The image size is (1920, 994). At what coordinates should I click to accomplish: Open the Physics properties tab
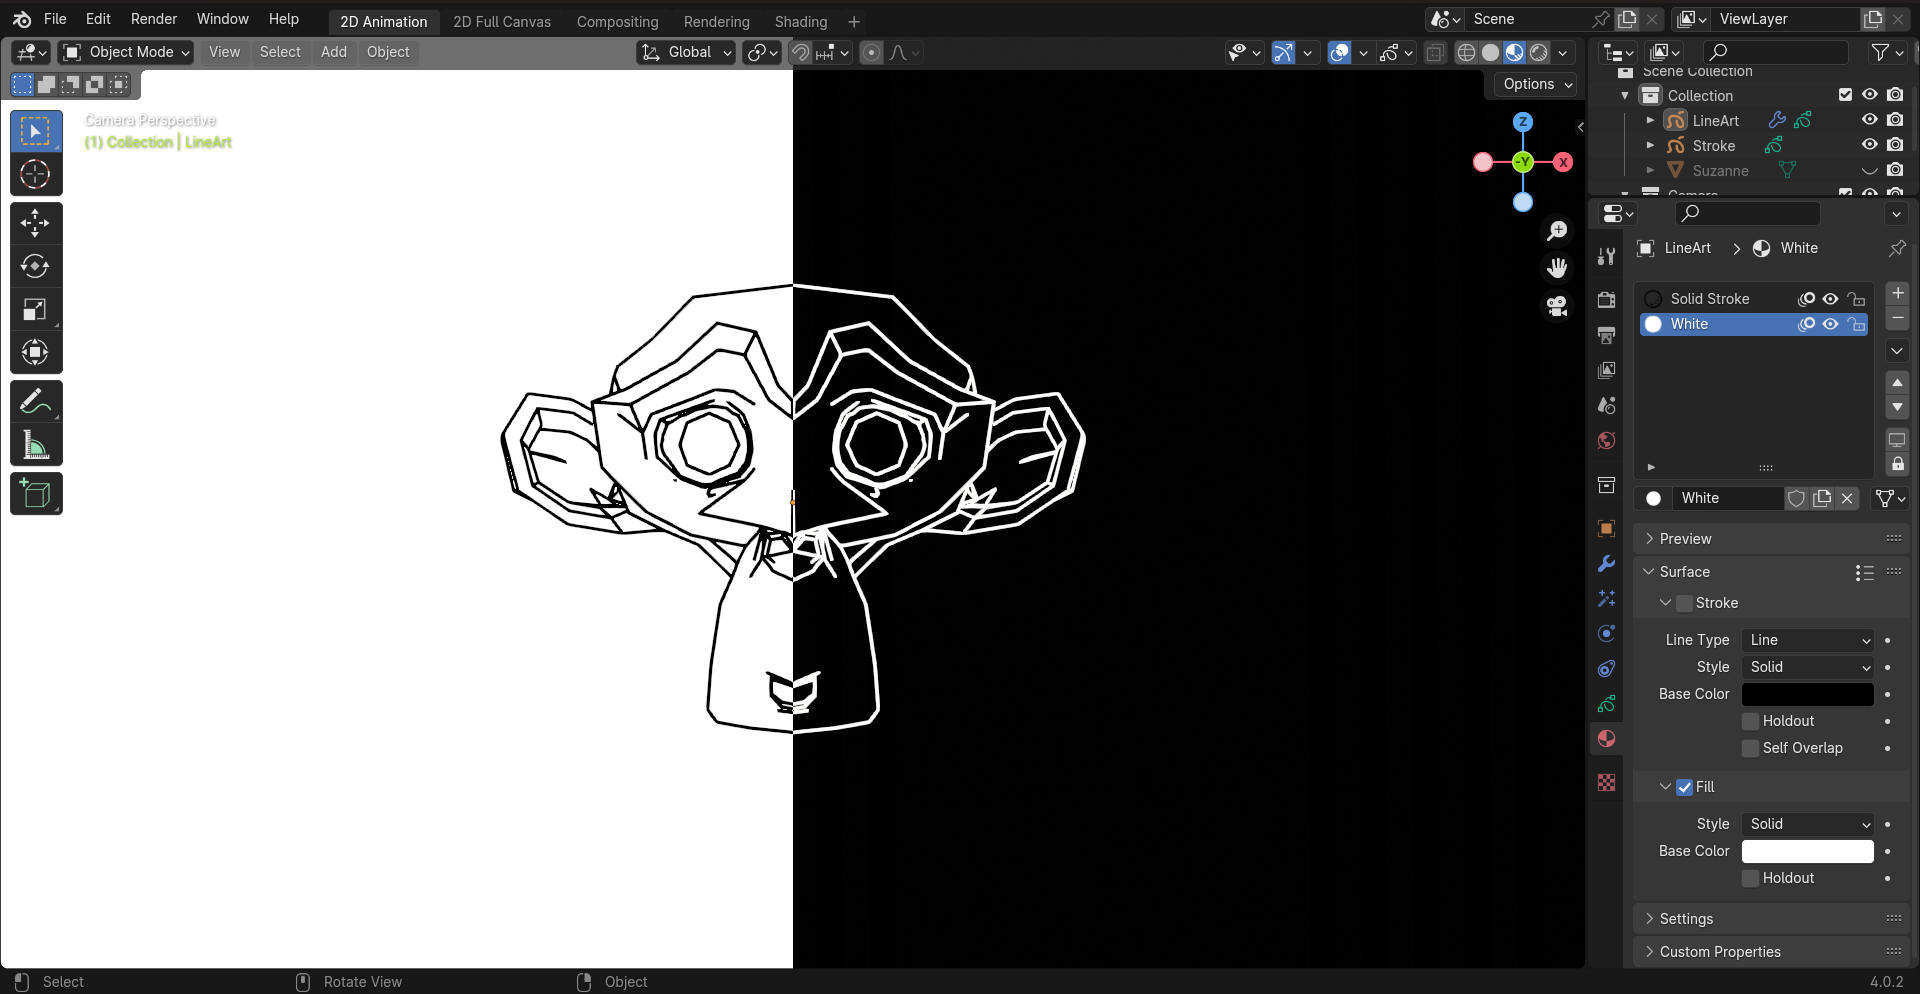click(x=1606, y=634)
